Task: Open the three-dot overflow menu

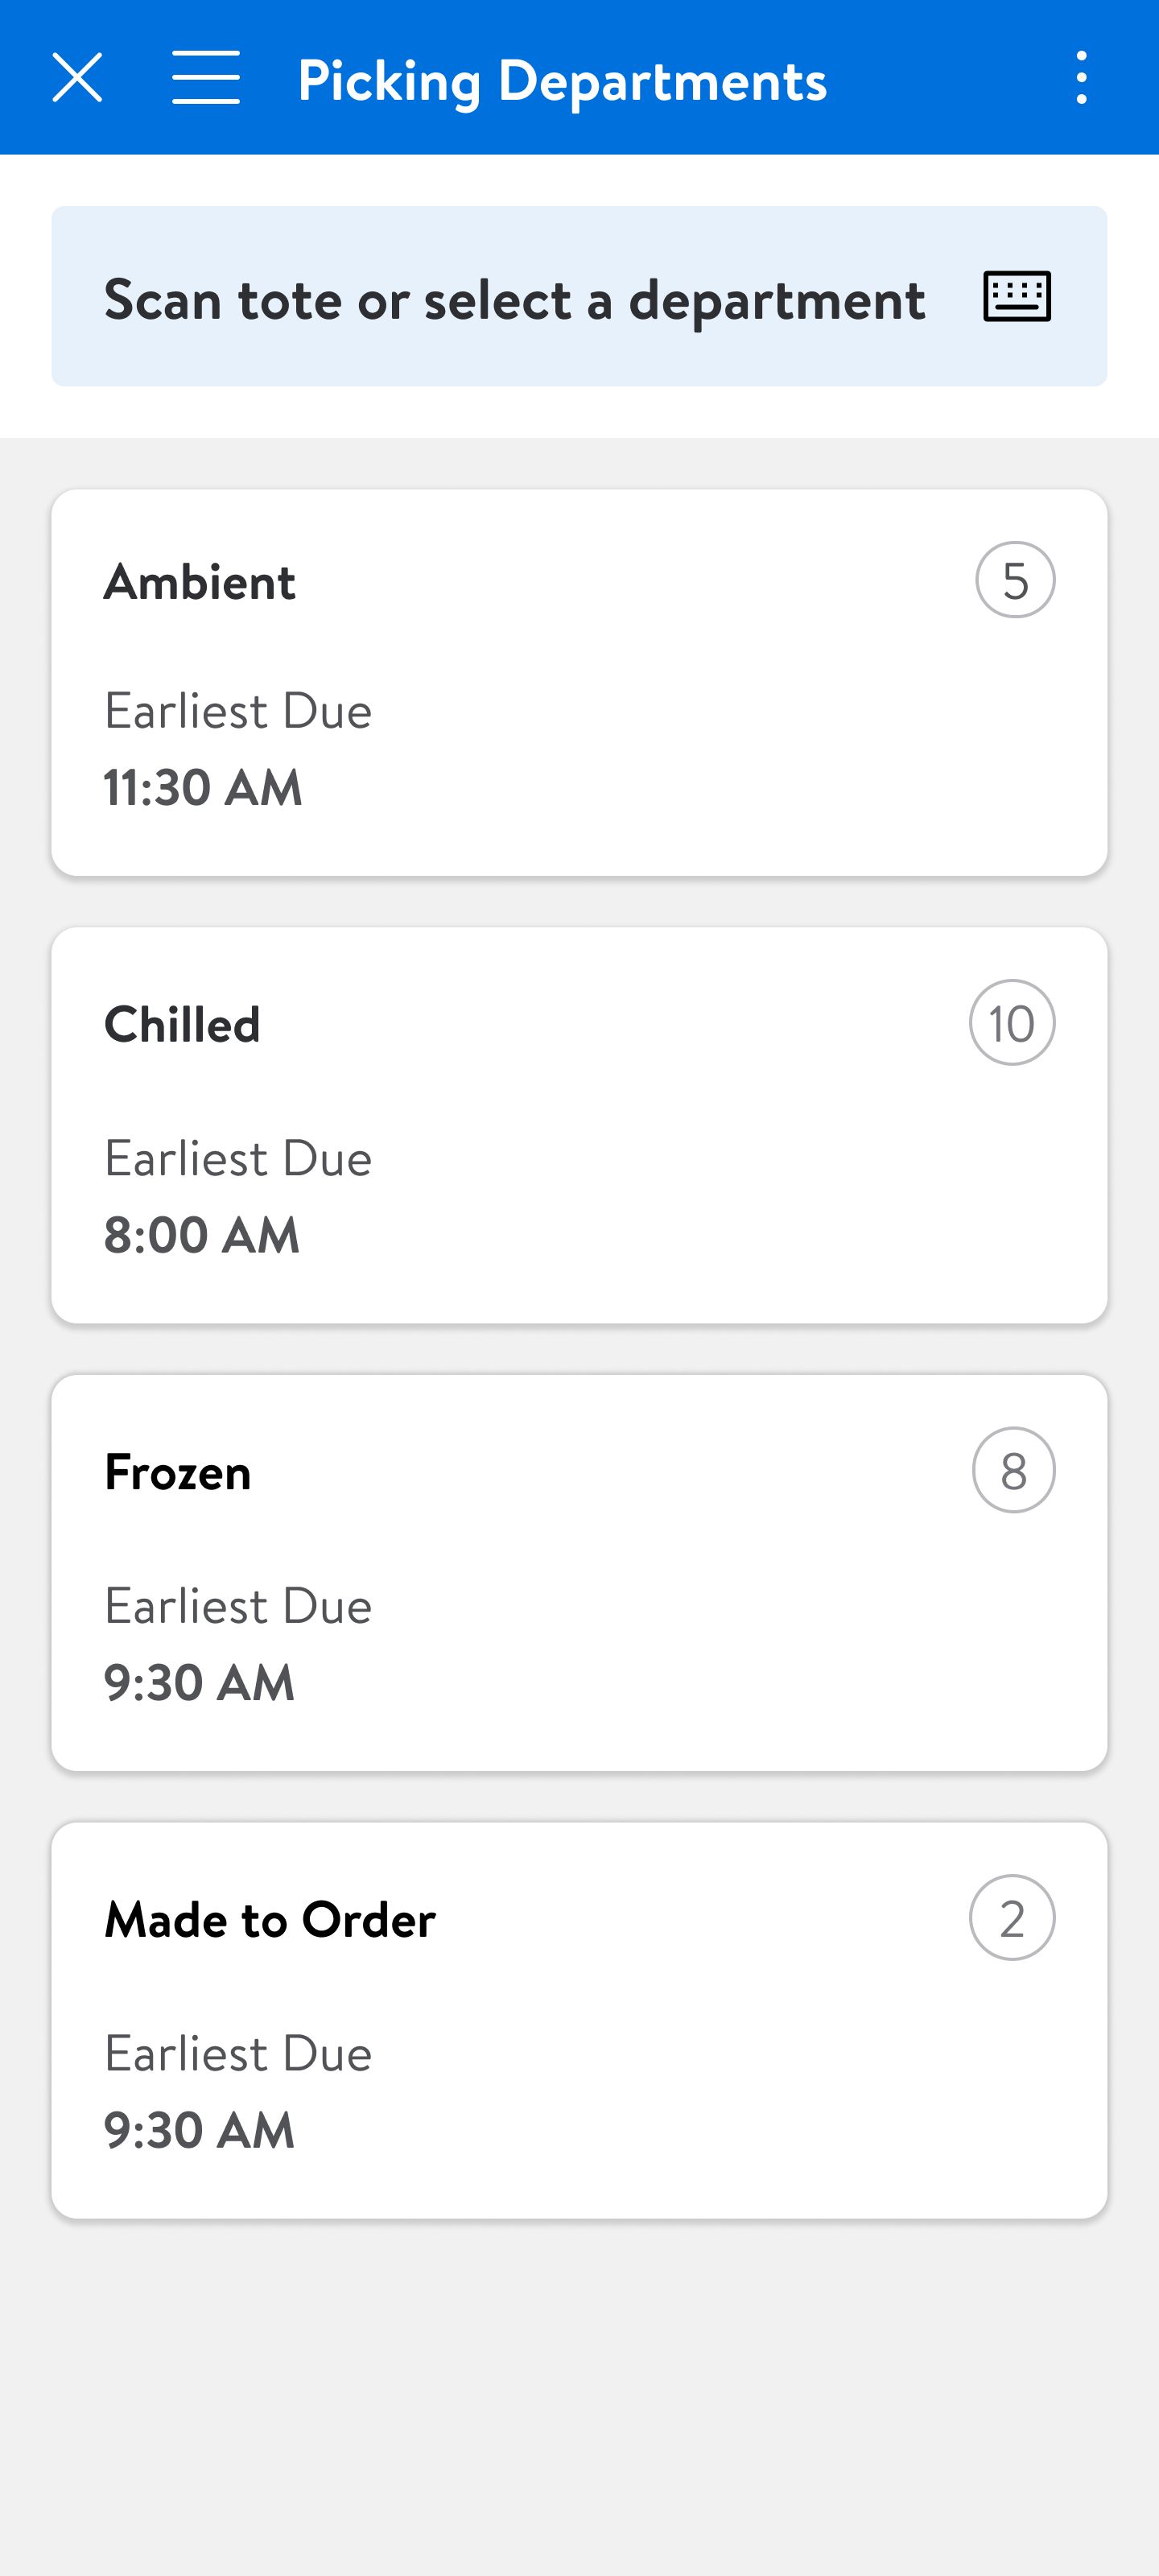Action: click(x=1081, y=78)
